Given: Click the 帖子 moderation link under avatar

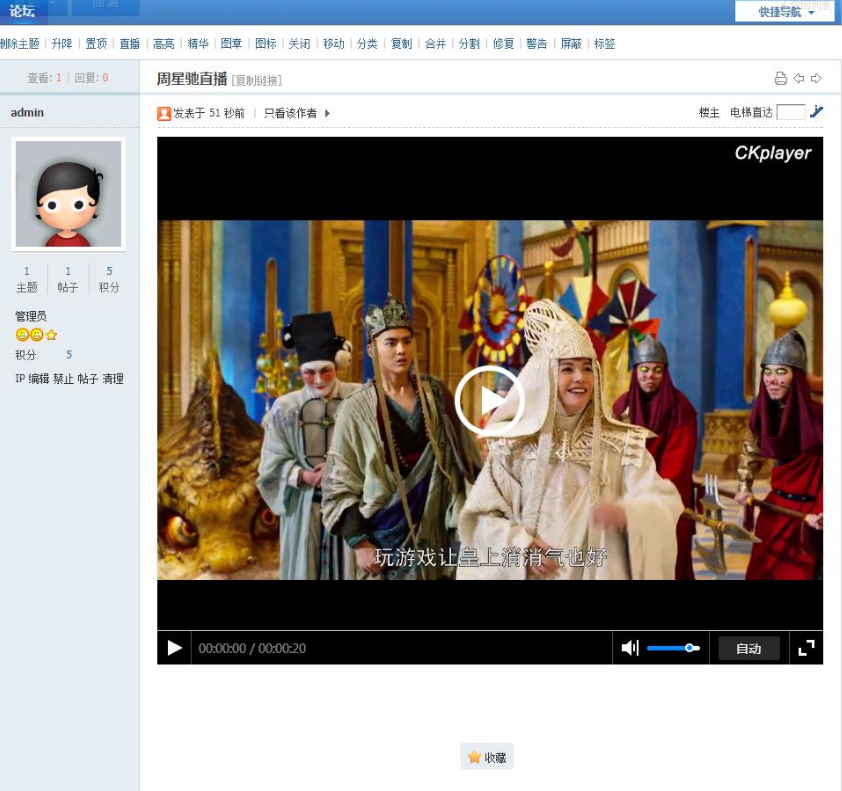Looking at the screenshot, I should tap(88, 379).
